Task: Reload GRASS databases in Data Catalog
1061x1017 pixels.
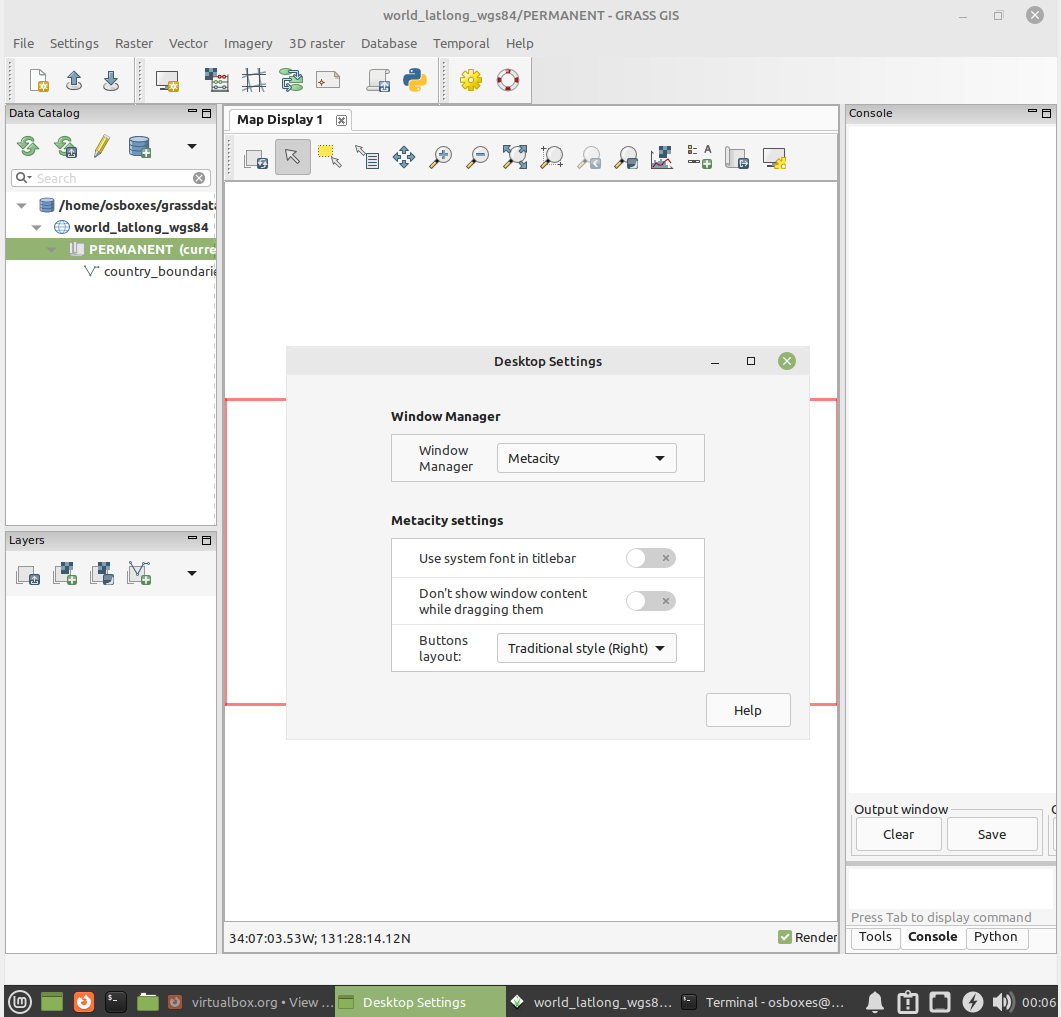Action: tap(28, 146)
